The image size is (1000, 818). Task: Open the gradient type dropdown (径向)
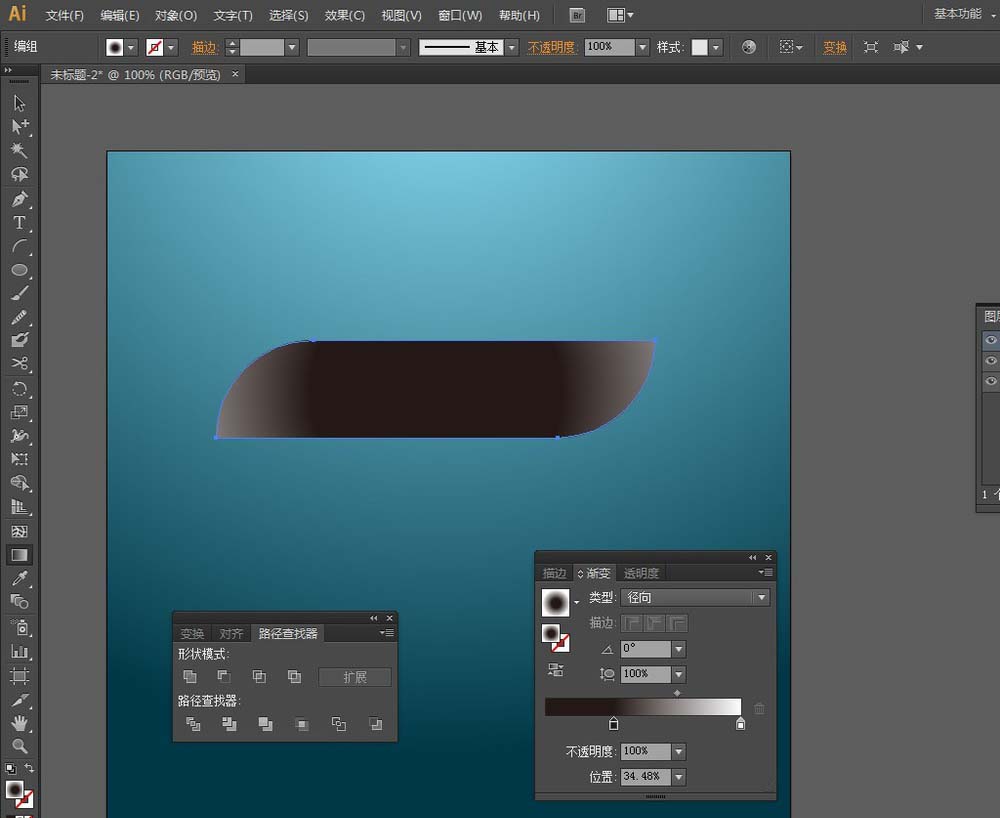click(x=695, y=597)
